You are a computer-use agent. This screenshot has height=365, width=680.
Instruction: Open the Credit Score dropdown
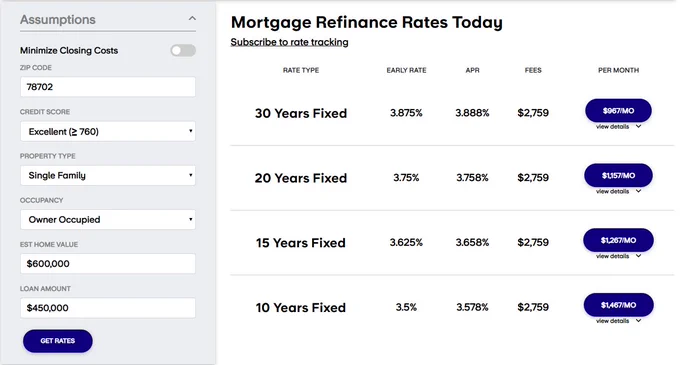pos(108,131)
